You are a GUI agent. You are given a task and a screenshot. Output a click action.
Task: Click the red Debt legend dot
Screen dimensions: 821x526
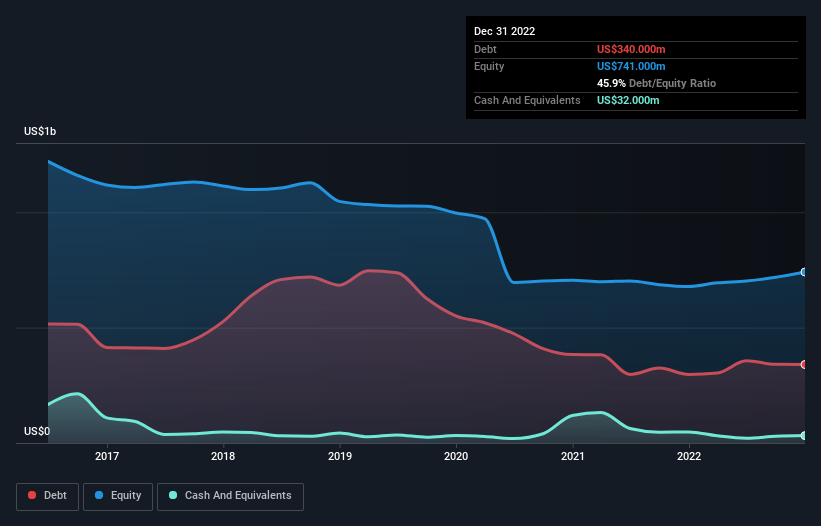(x=32, y=495)
